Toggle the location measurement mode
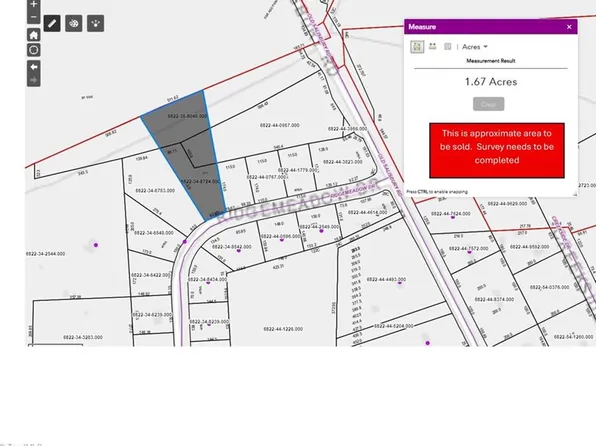596x446 pixels. 448,46
